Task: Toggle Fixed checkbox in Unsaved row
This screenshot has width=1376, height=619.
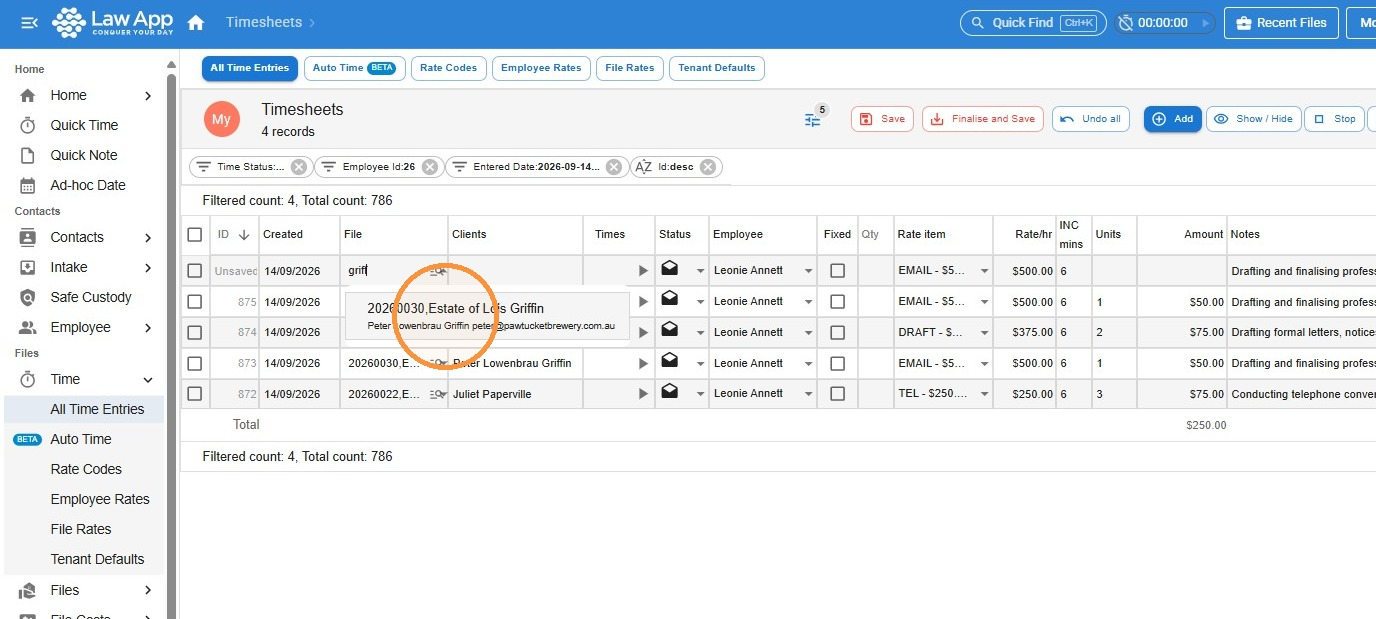Action: (x=837, y=271)
